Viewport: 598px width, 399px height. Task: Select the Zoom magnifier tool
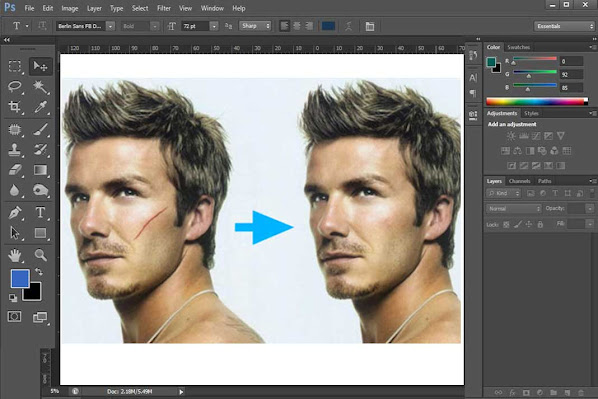[x=40, y=254]
